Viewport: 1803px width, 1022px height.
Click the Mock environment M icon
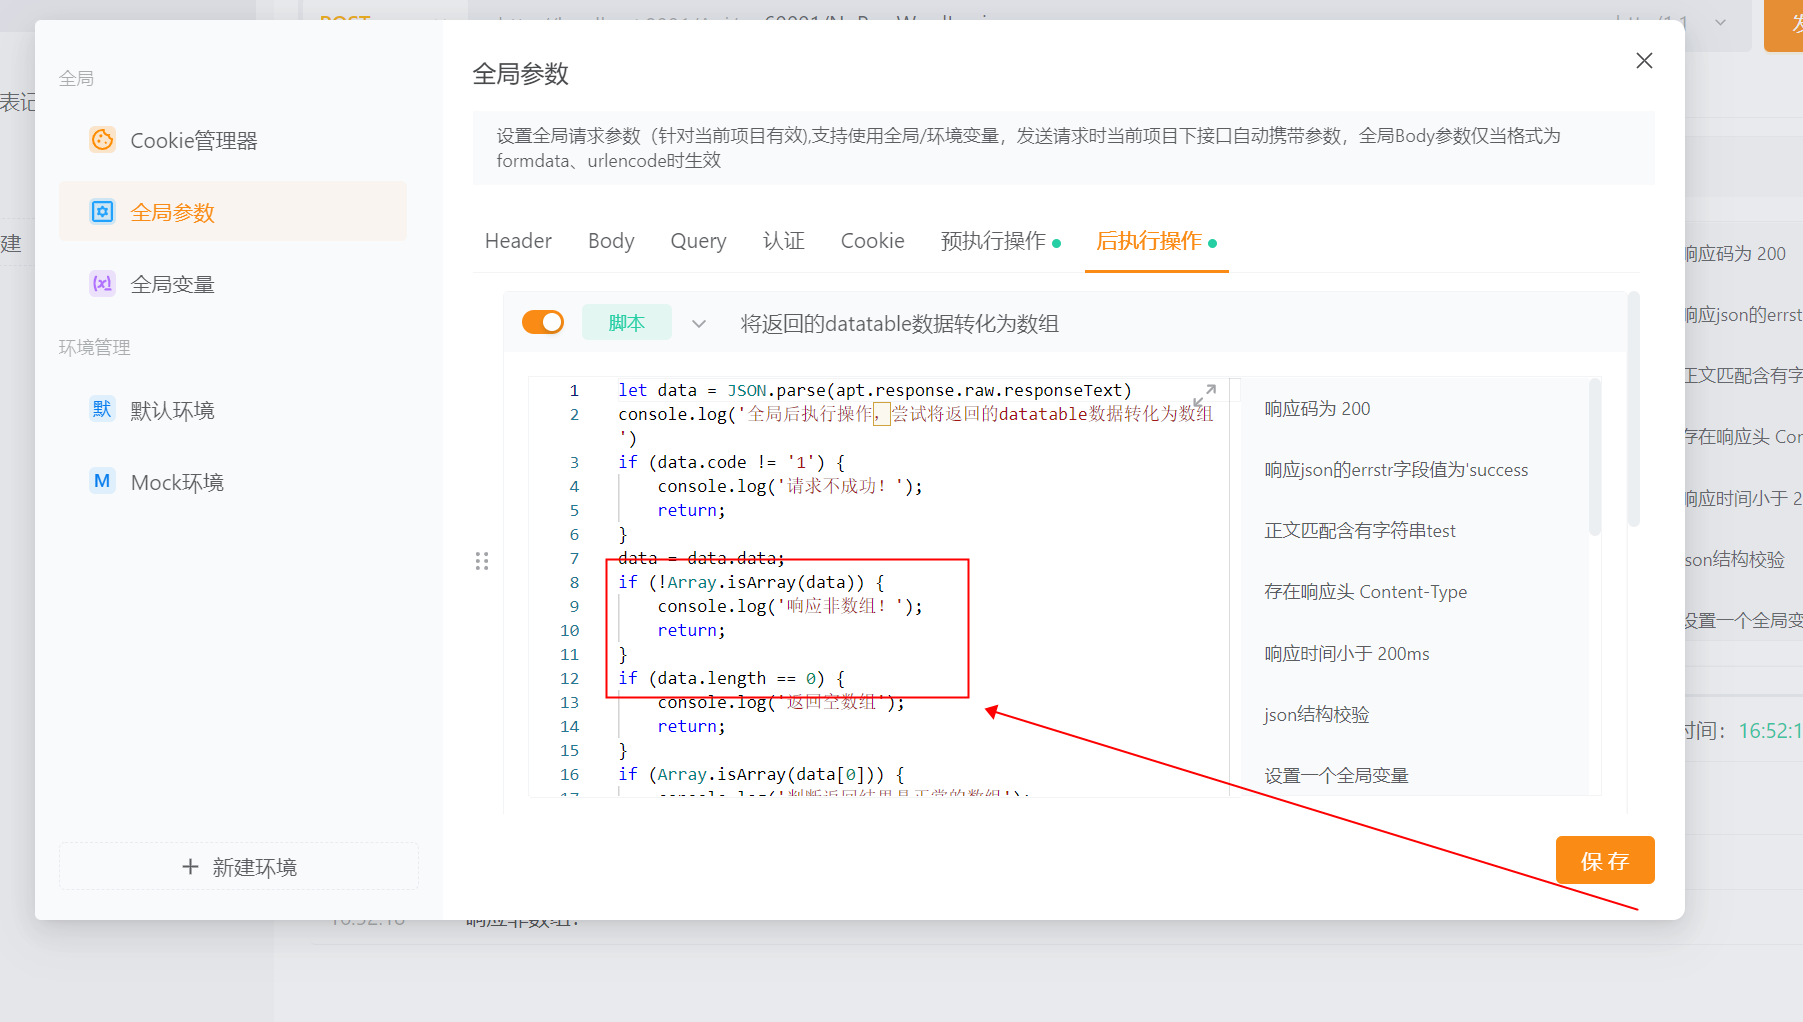[102, 481]
